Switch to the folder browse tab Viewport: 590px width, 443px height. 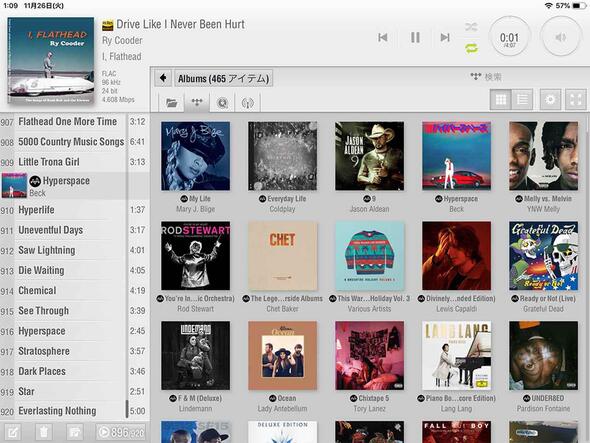pos(172,102)
